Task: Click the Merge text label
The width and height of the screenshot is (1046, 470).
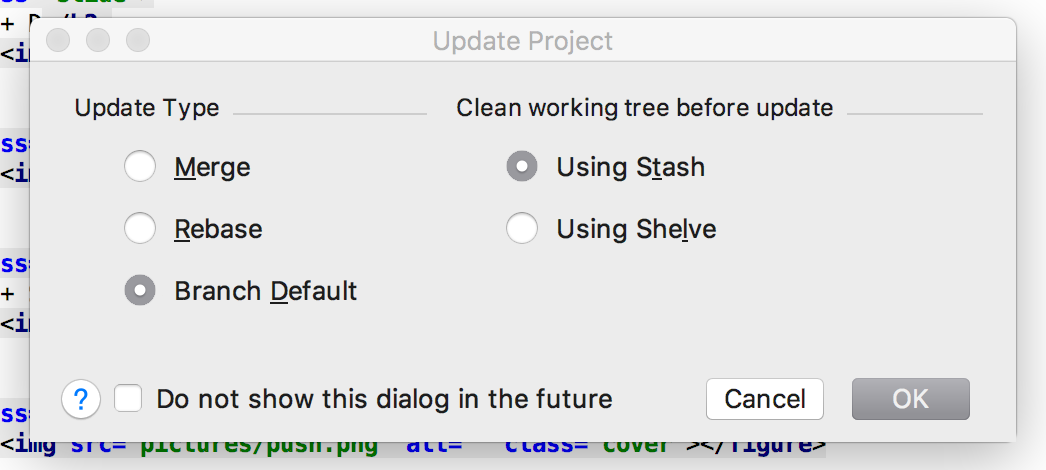Action: 212,167
